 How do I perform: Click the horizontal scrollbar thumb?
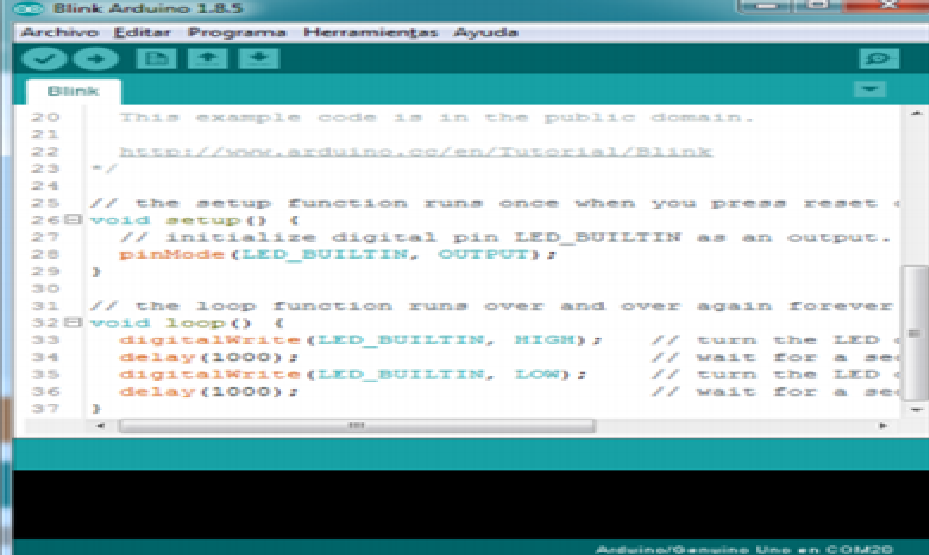tap(357, 425)
